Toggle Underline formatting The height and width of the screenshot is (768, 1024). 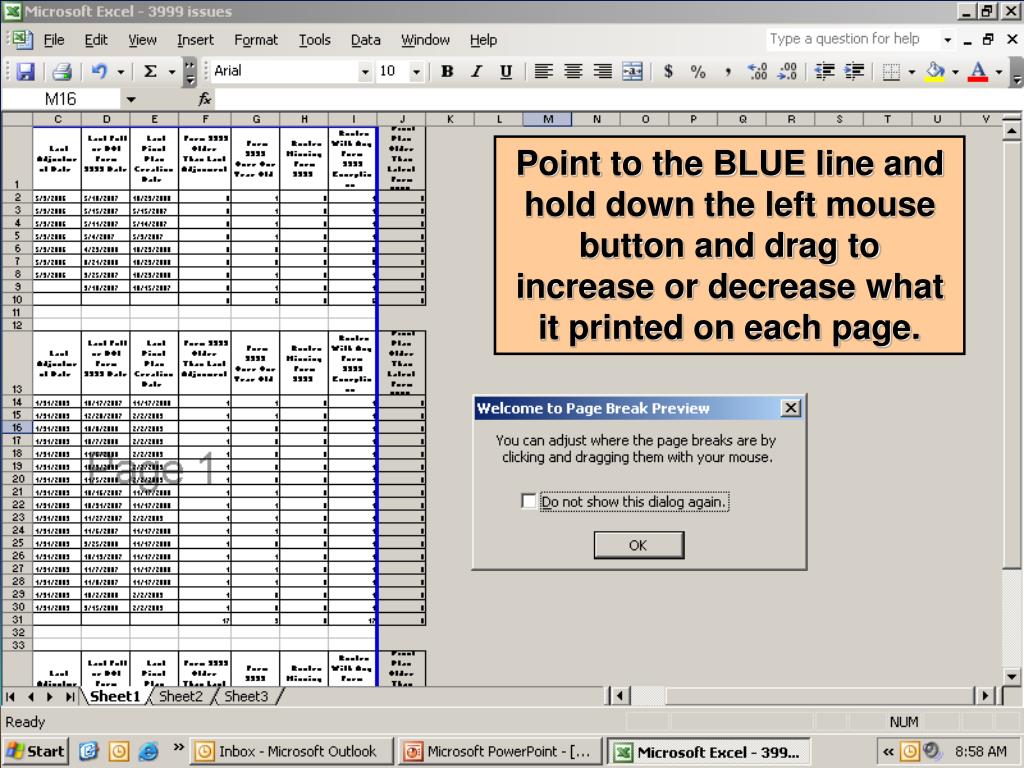click(x=505, y=71)
